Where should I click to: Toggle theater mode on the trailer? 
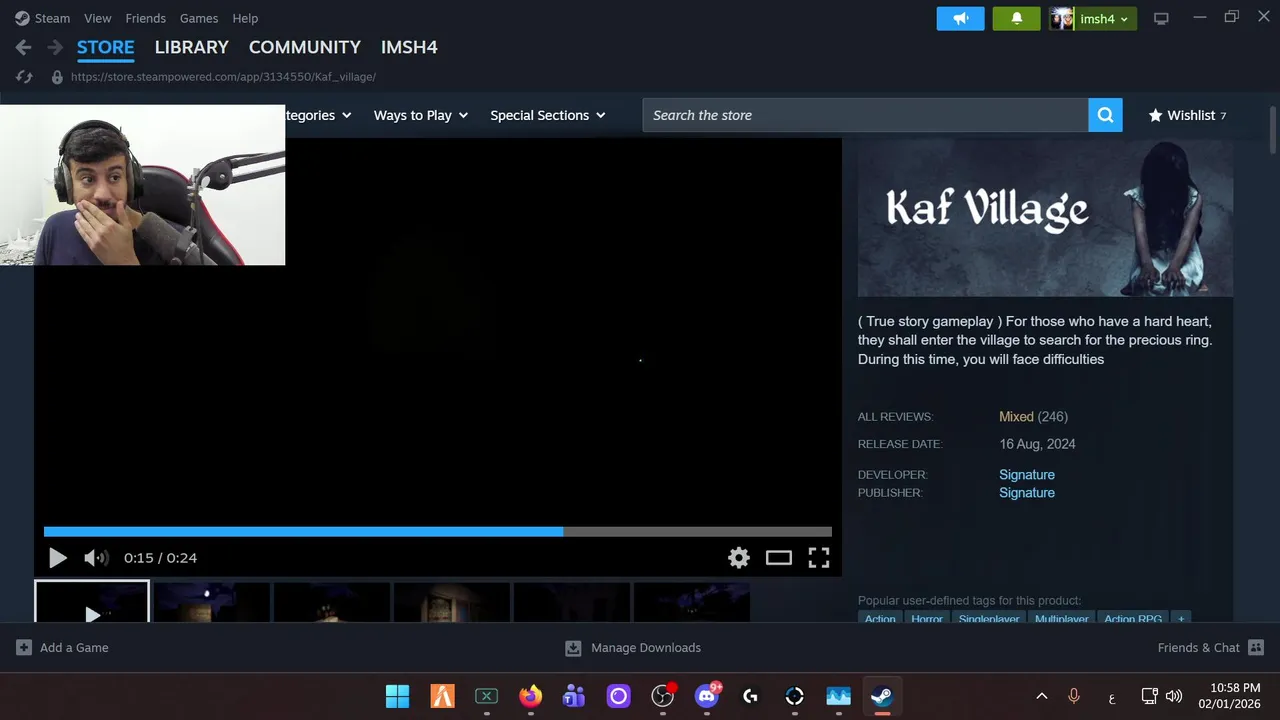pos(779,558)
